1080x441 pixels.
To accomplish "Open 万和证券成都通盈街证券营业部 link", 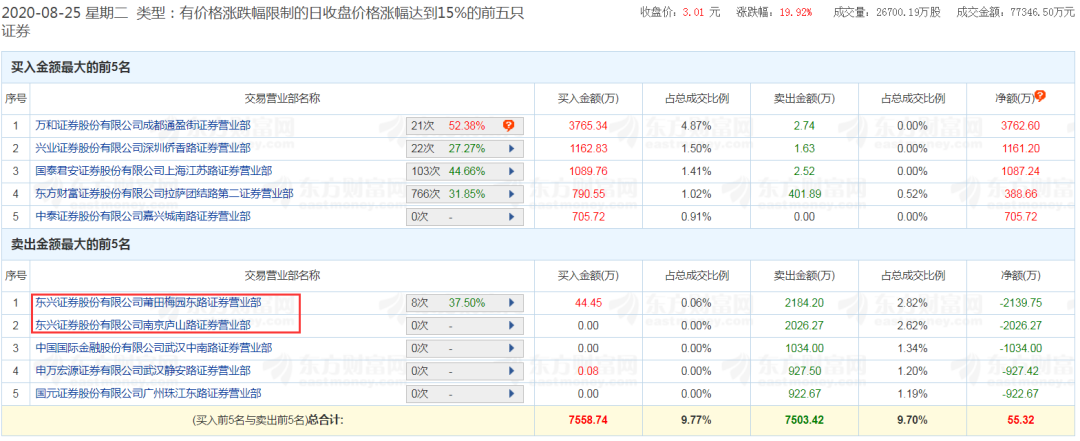I will (x=147, y=126).
